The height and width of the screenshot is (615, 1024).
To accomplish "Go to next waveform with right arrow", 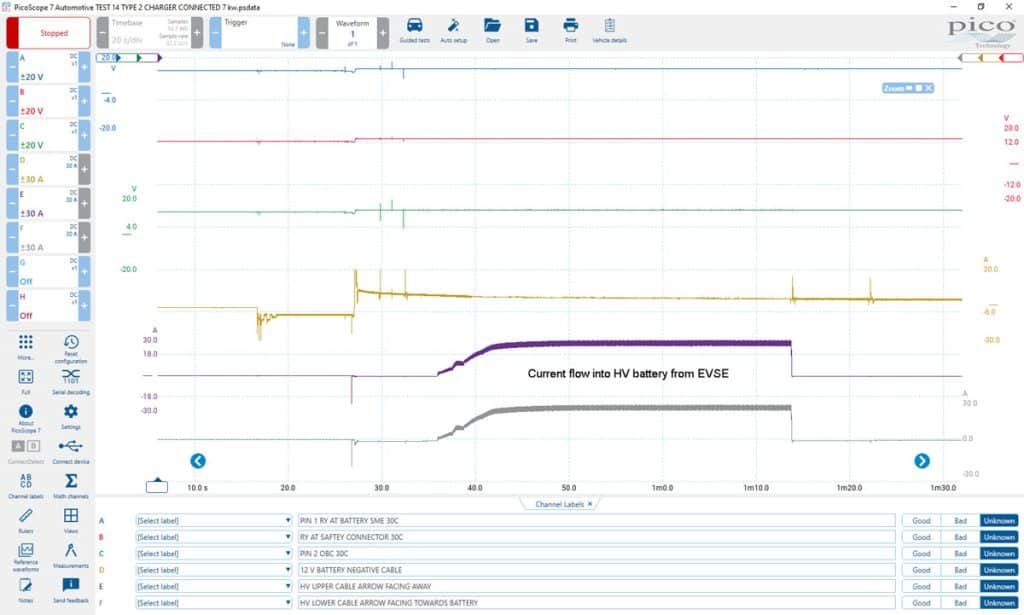I will tap(921, 461).
